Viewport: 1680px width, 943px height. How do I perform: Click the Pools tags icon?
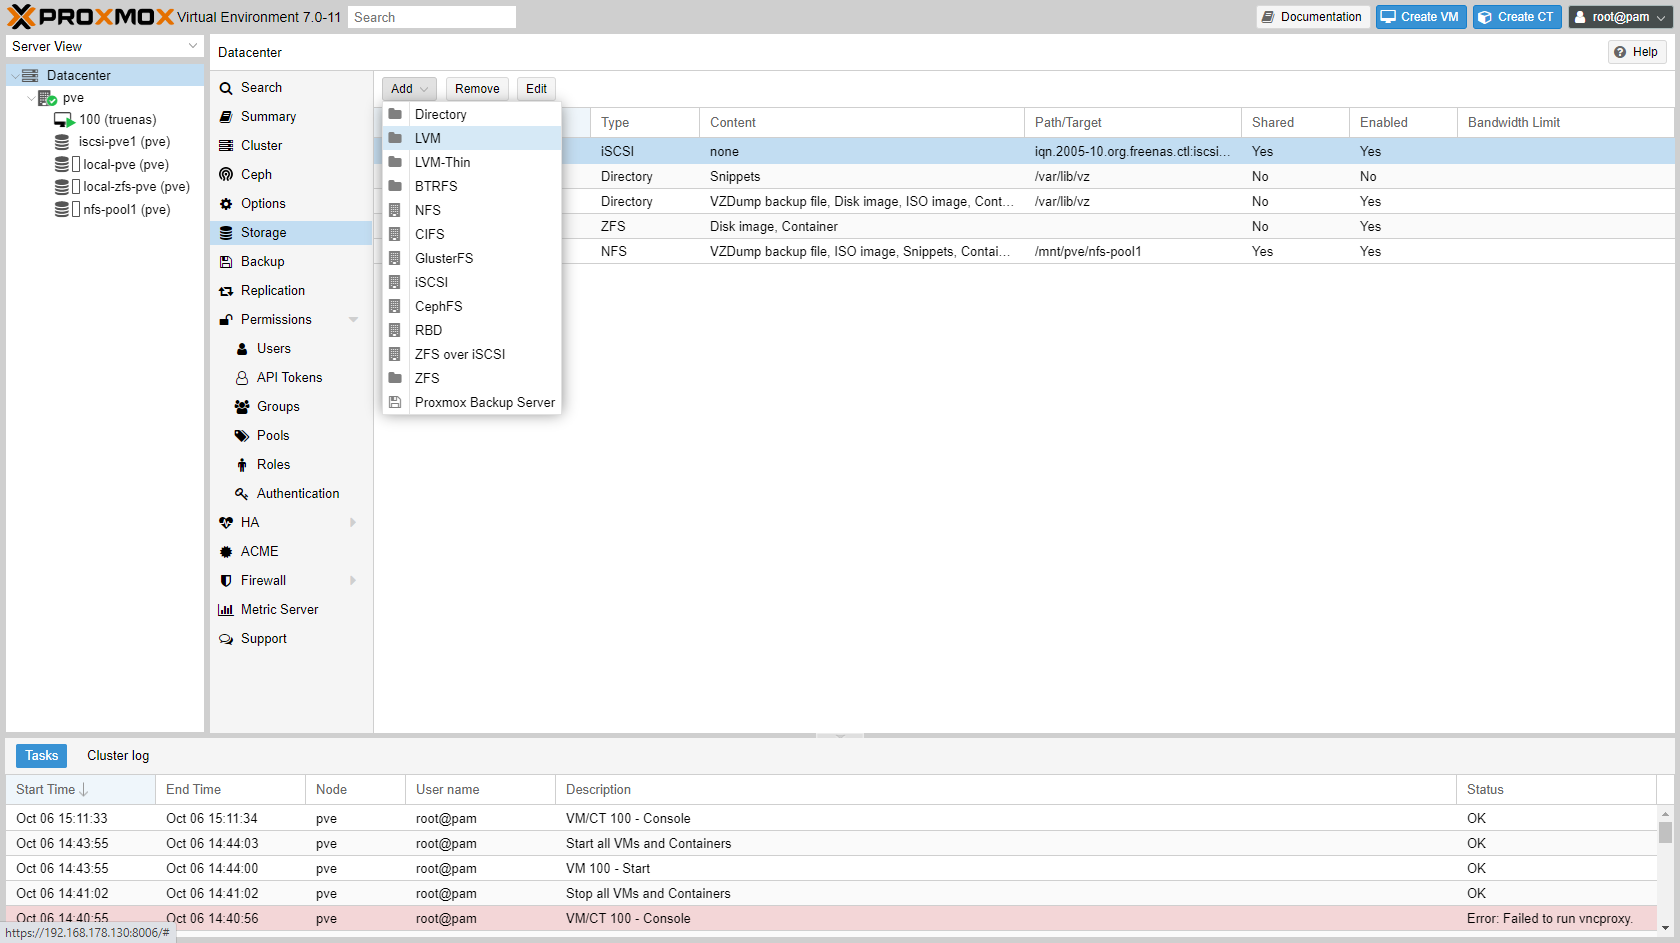coord(242,436)
